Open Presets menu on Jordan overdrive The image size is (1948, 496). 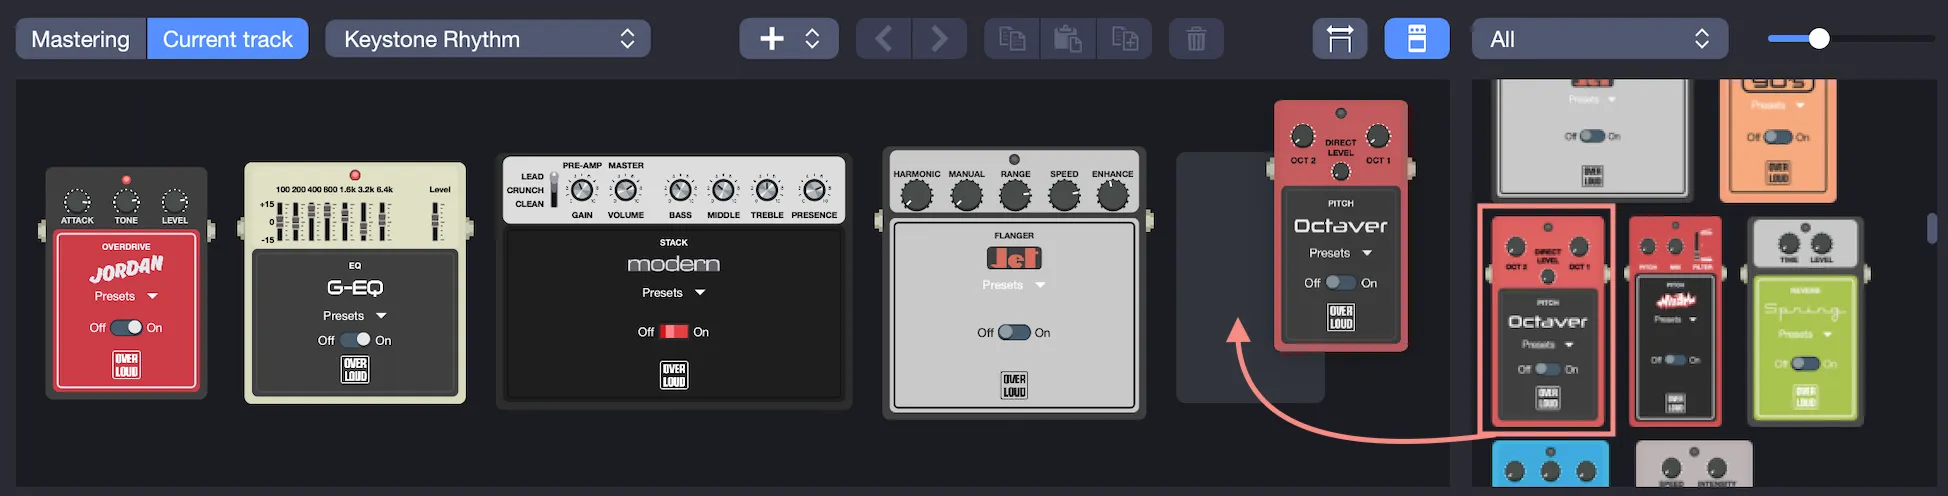pos(126,296)
